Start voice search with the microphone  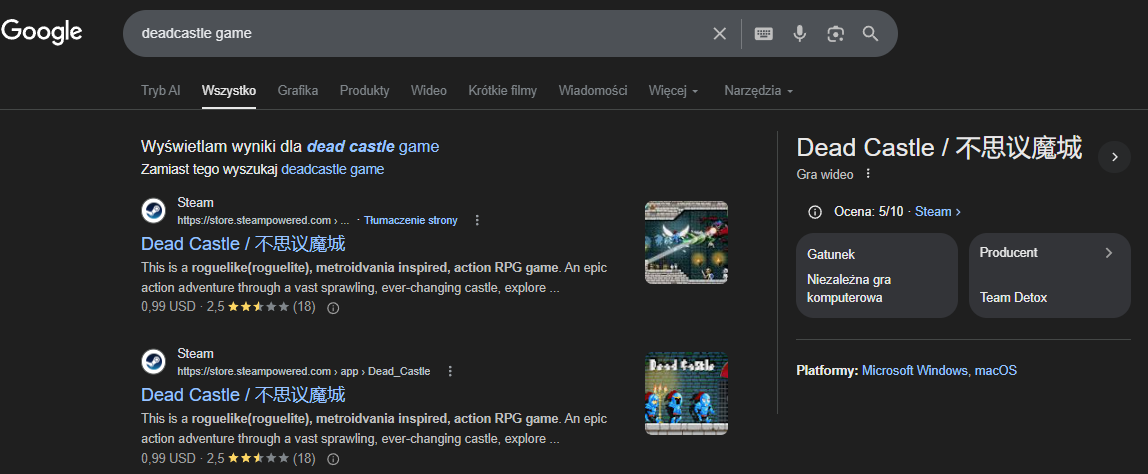tap(800, 33)
